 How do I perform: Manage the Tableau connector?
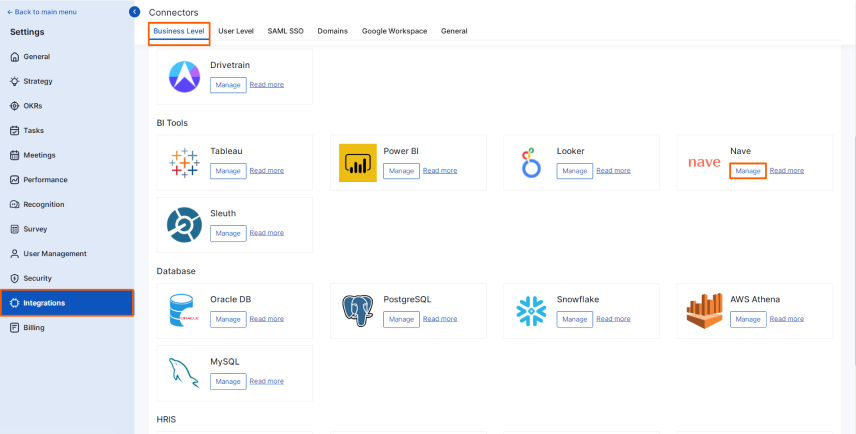(228, 171)
